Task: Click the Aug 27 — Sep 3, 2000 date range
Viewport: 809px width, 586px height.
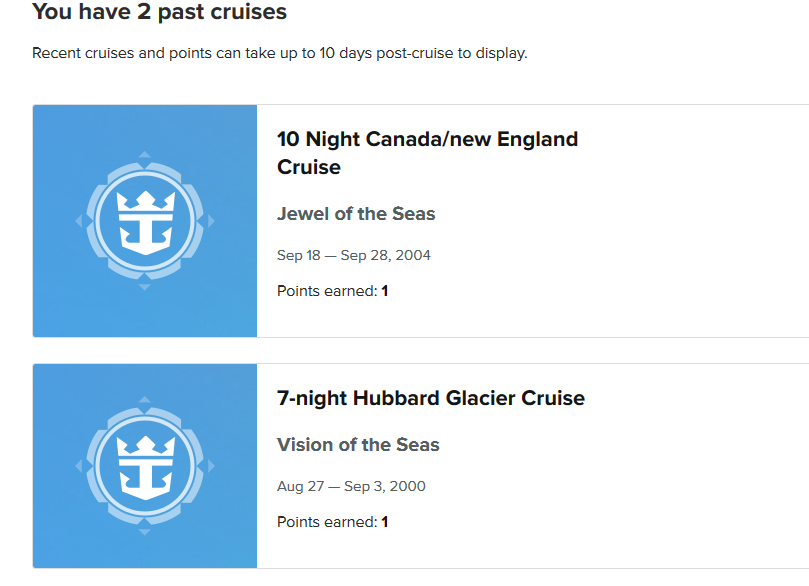Action: pyautogui.click(x=351, y=486)
